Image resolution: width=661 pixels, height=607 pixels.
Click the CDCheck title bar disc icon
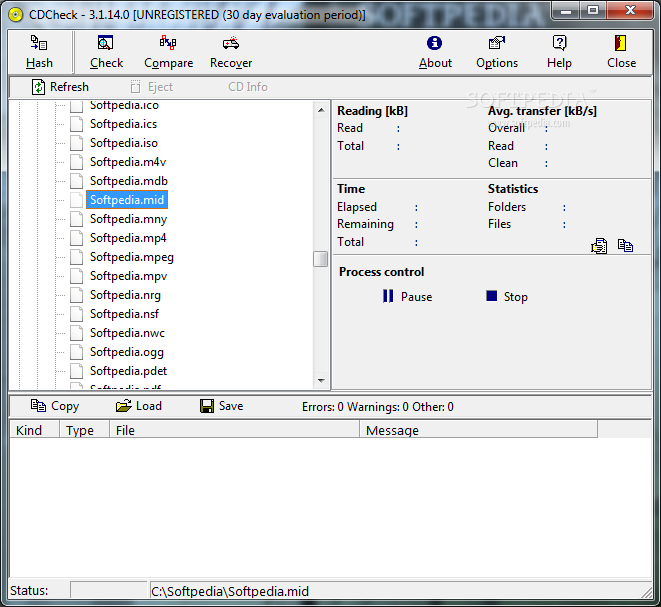click(x=15, y=15)
